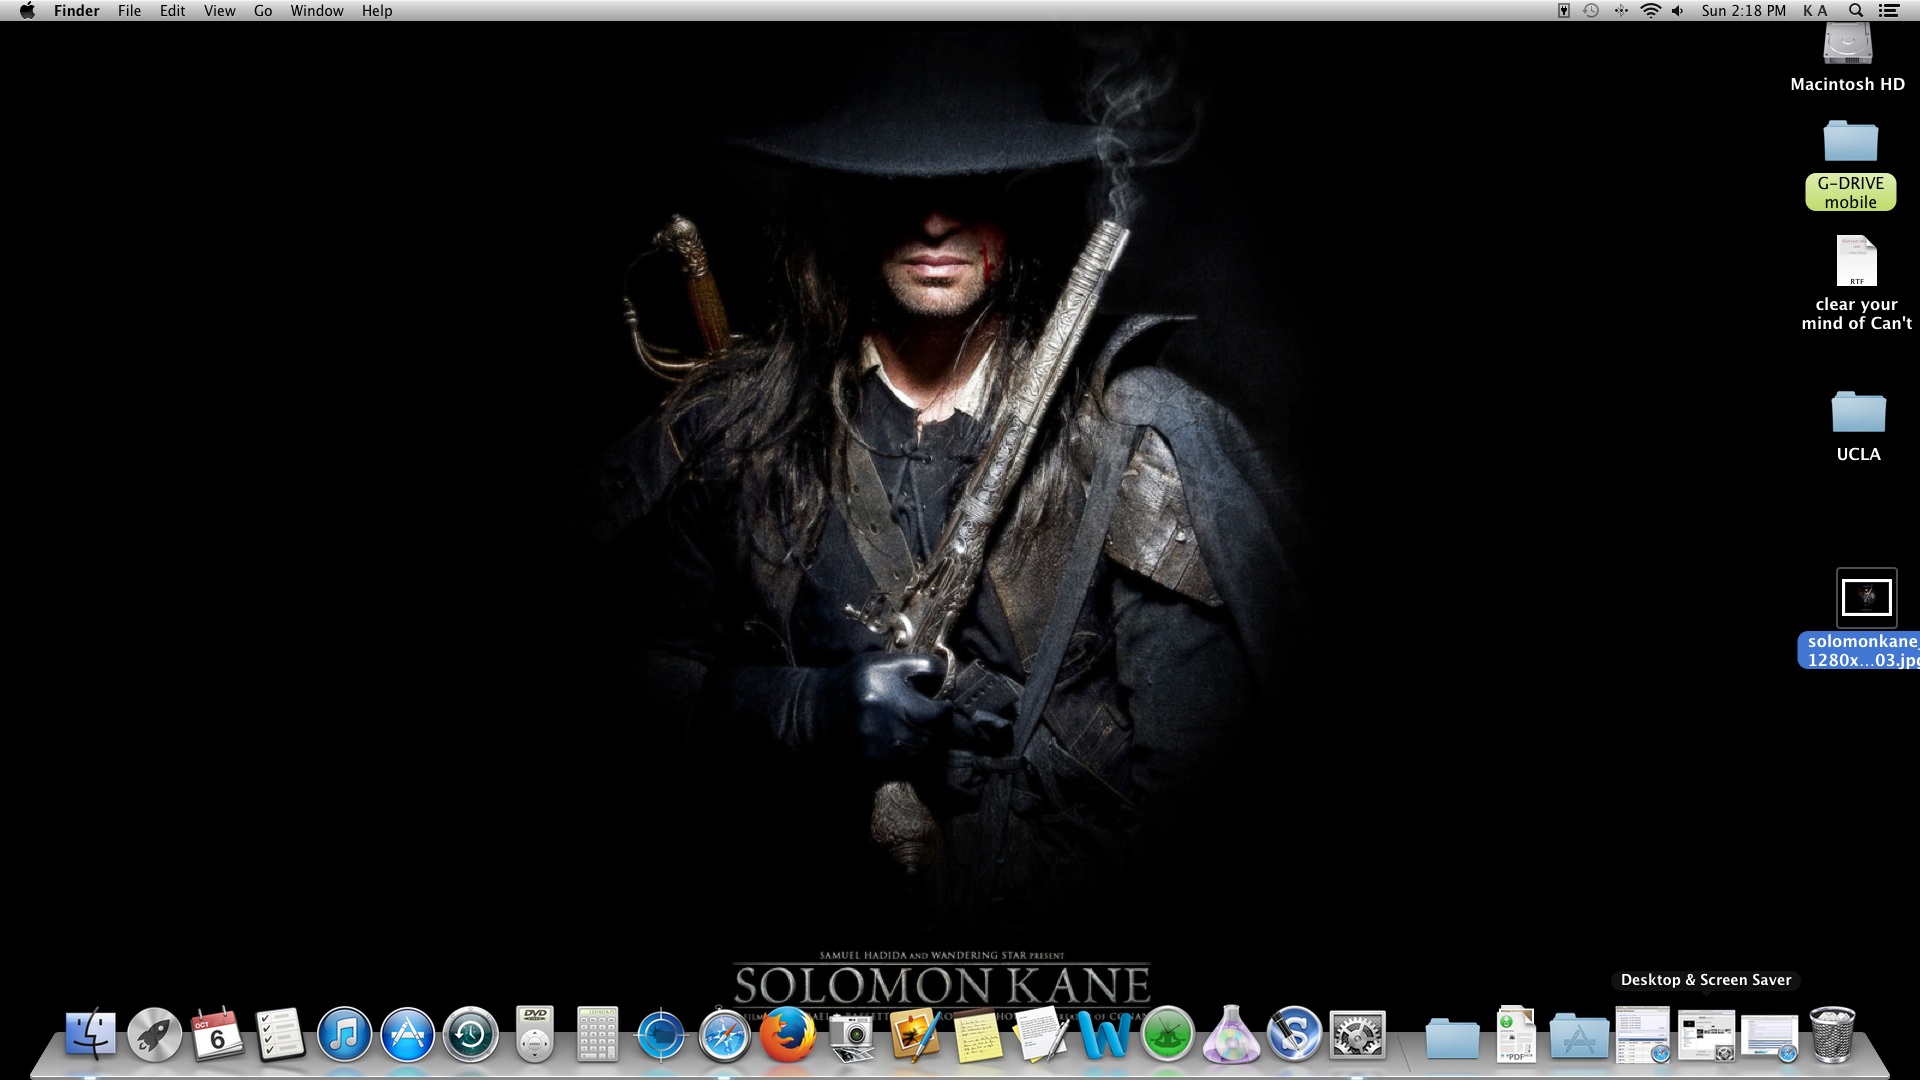The image size is (1920, 1080).
Task: Open Calendar showing Oct 6
Action: 217,1034
